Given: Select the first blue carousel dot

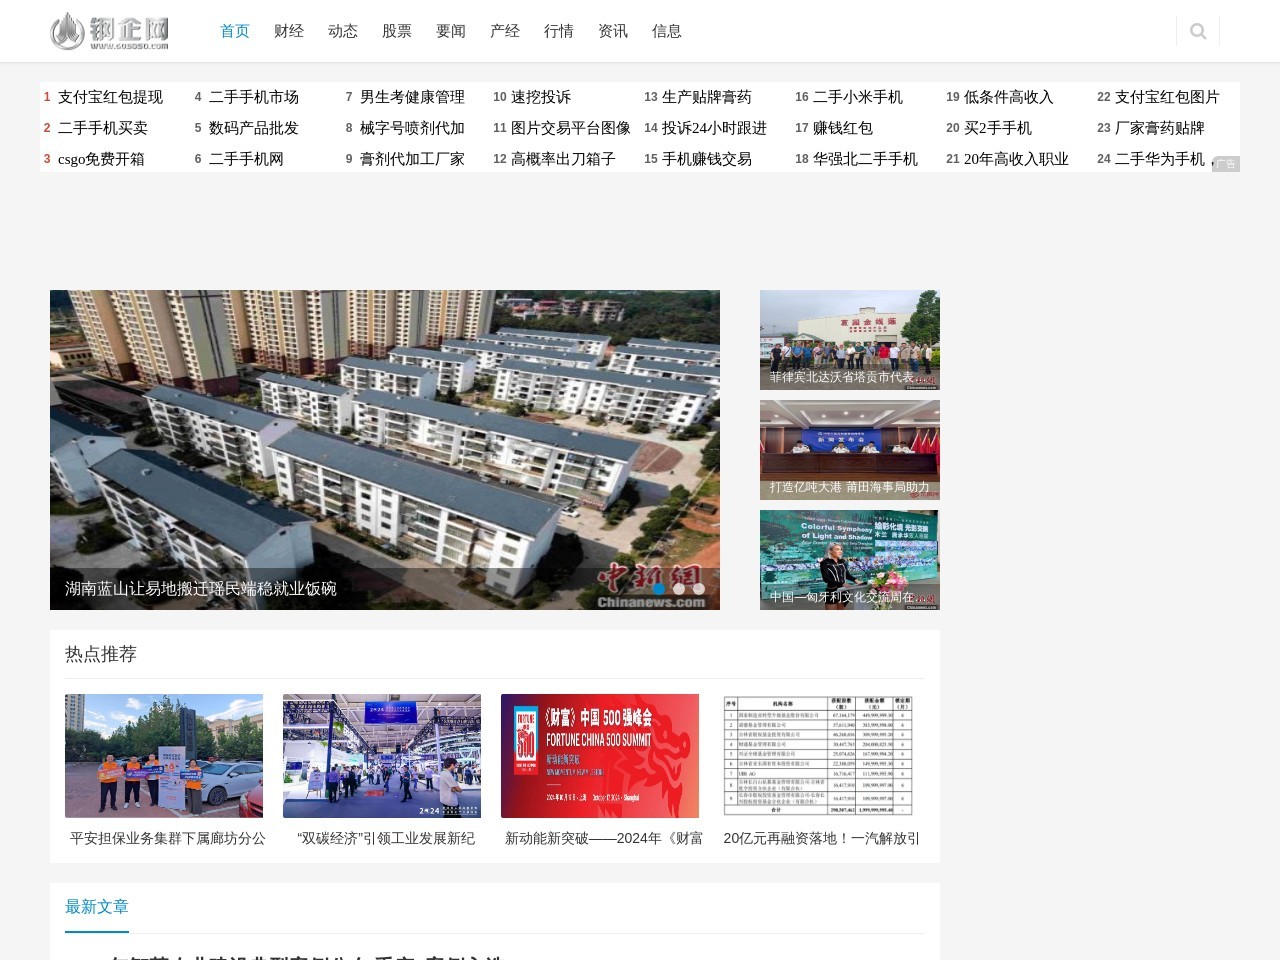Looking at the screenshot, I should click(659, 589).
